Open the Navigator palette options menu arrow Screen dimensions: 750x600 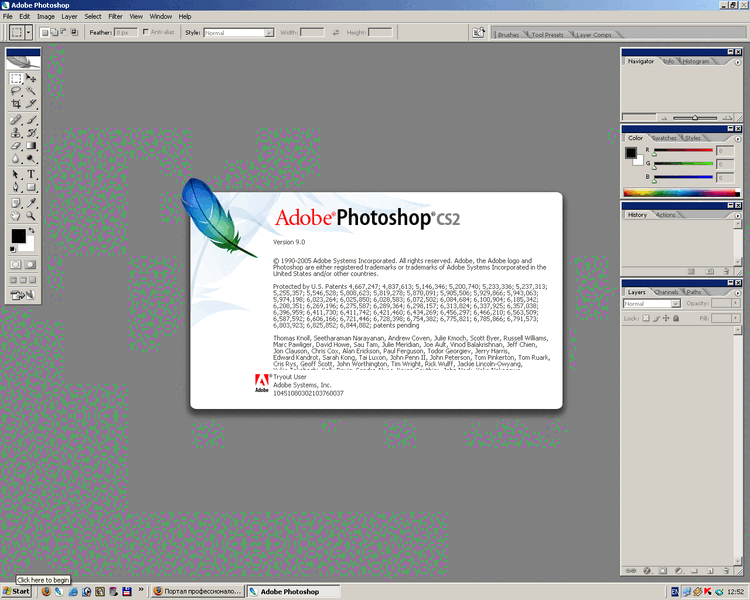pyautogui.click(x=737, y=63)
